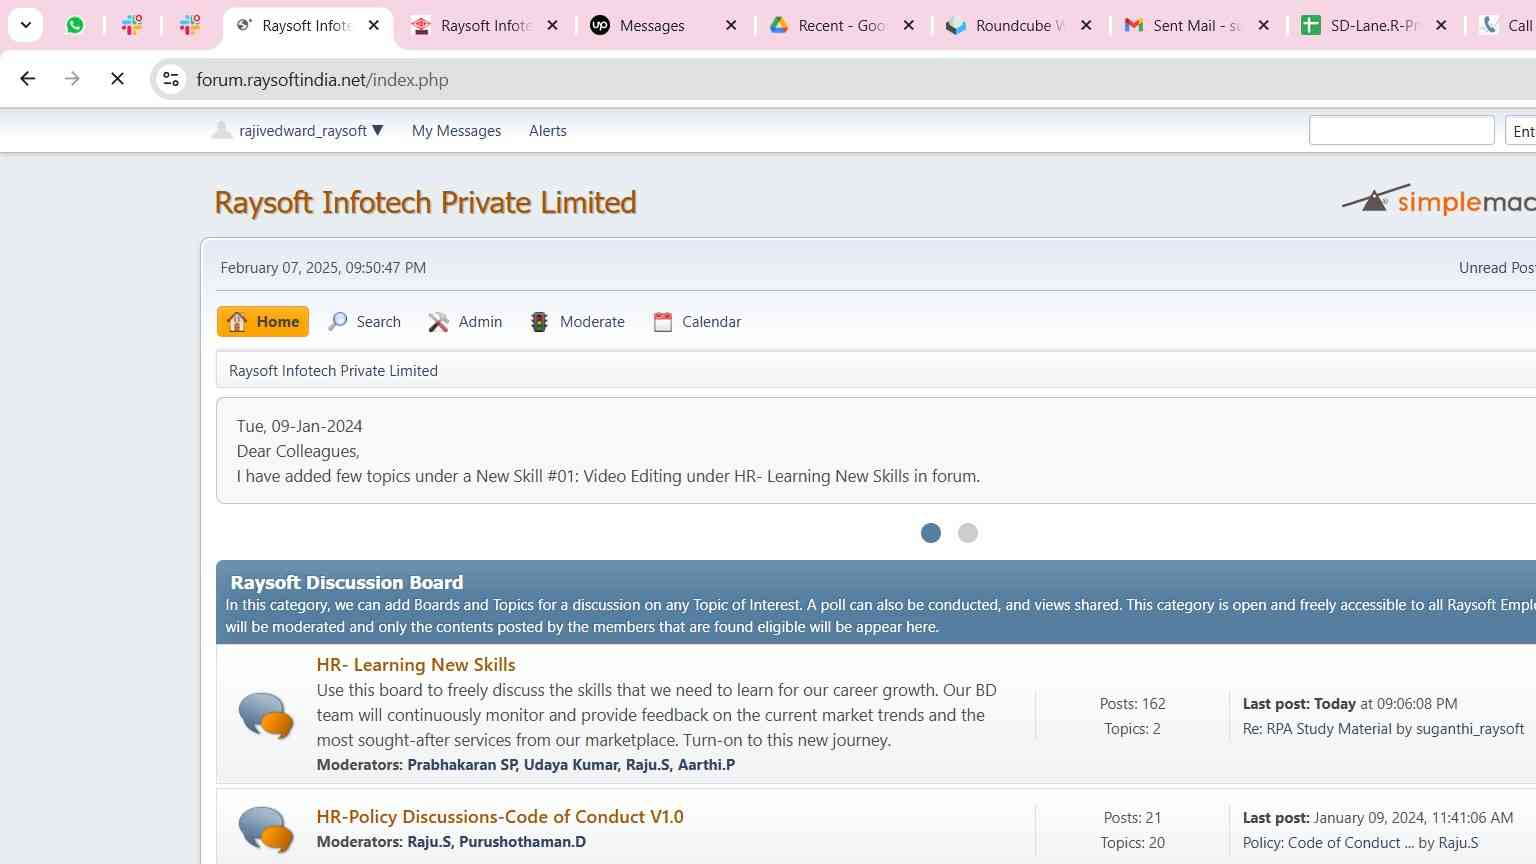The width and height of the screenshot is (1536, 864).
Task: Click the Home button
Action: click(263, 322)
